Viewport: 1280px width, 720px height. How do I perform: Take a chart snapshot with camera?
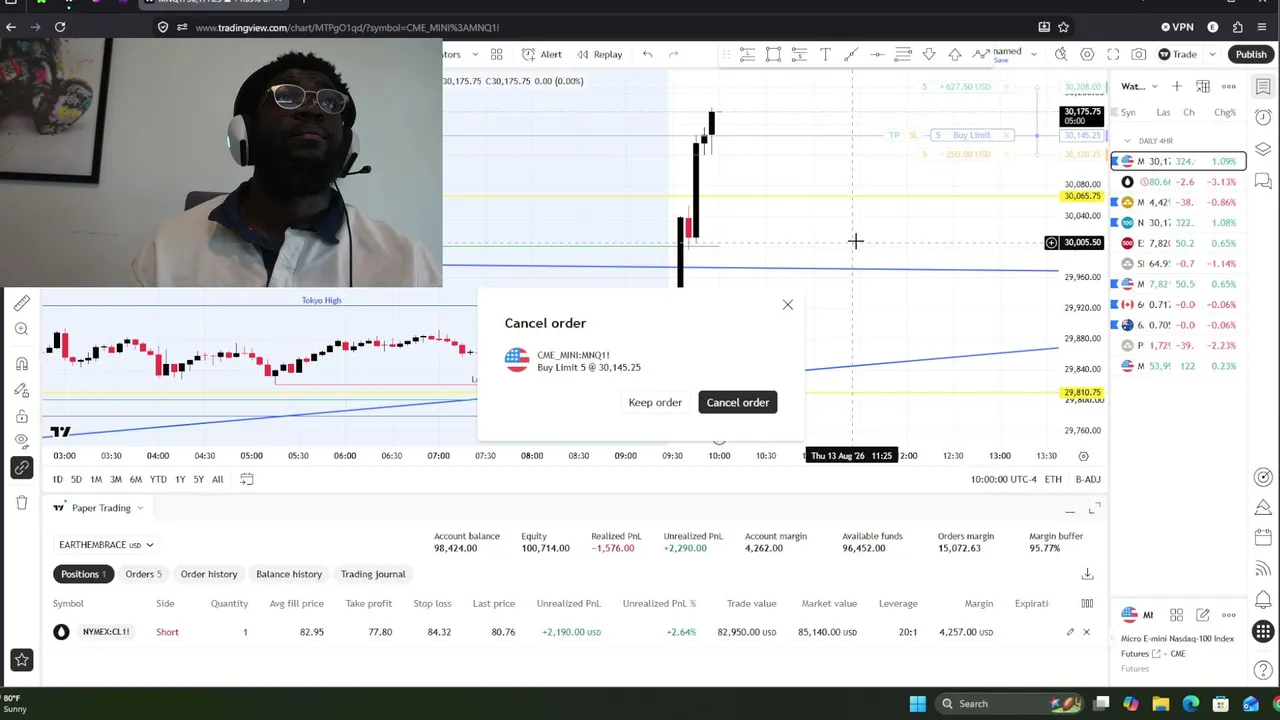click(x=1139, y=54)
